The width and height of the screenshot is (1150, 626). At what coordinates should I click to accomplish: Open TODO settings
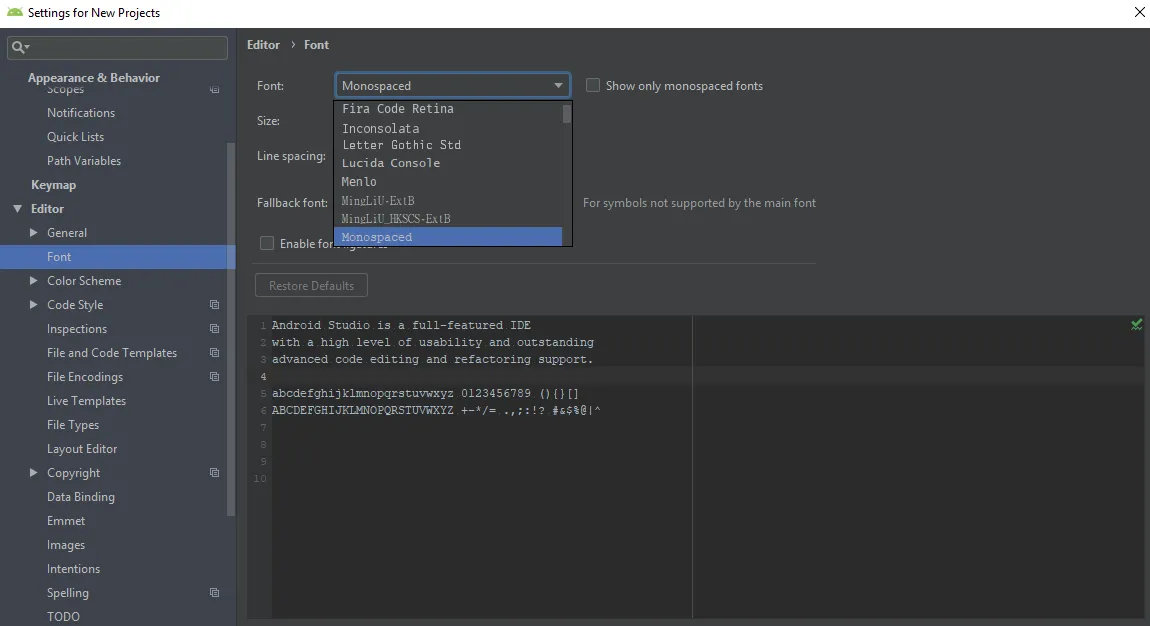pos(63,616)
